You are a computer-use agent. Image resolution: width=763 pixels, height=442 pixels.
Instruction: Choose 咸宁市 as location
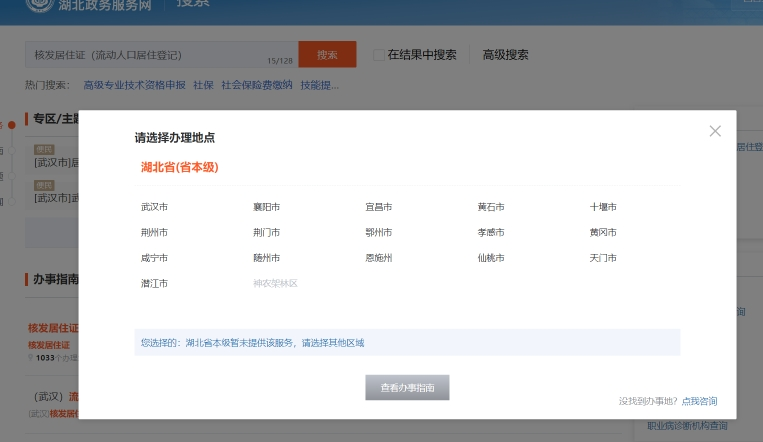[154, 258]
